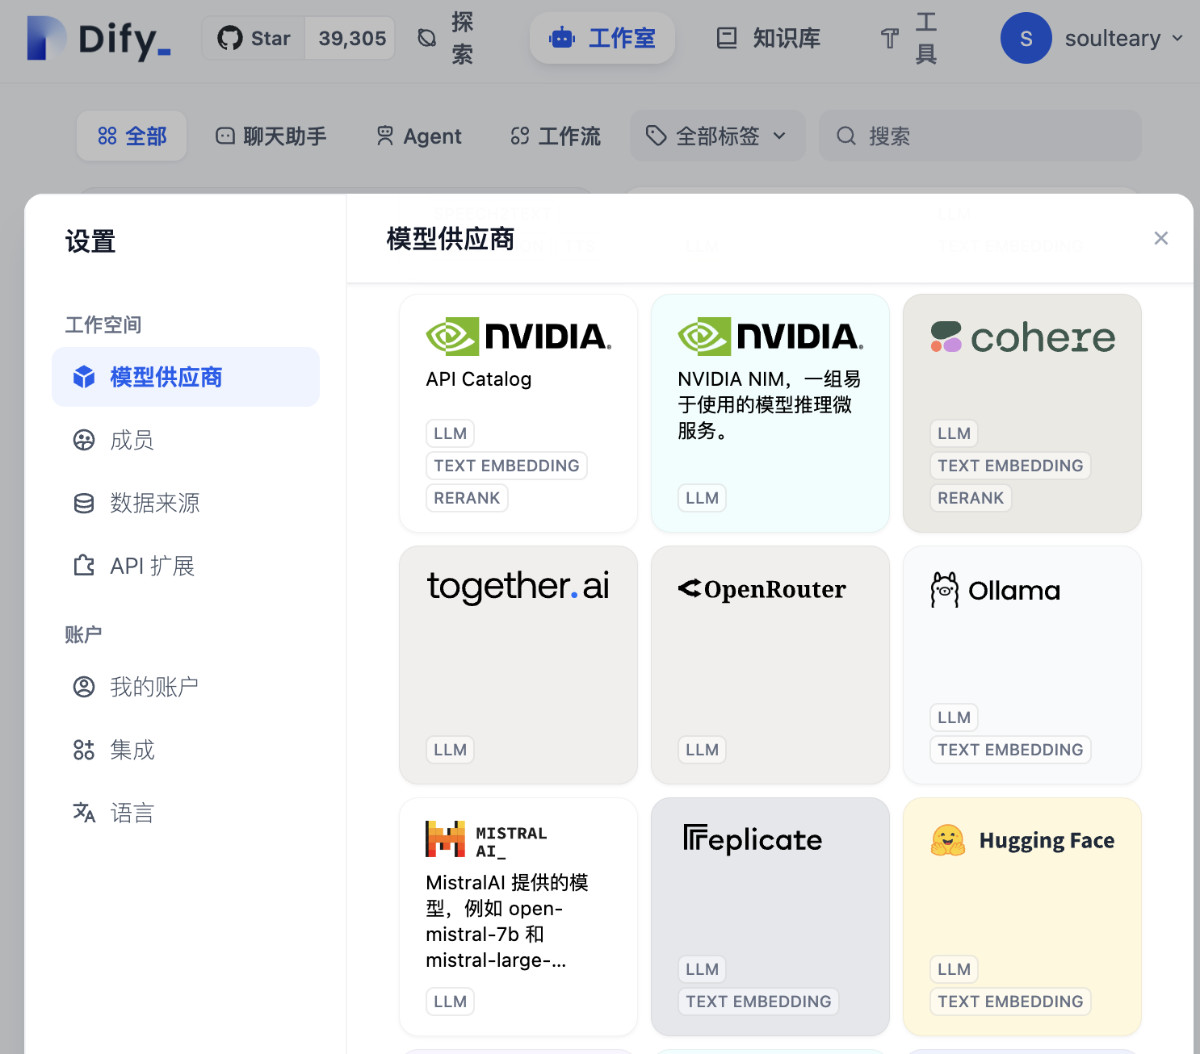1200x1054 pixels.
Task: Click the user circle icon beside 我的账户
Action: pos(84,687)
